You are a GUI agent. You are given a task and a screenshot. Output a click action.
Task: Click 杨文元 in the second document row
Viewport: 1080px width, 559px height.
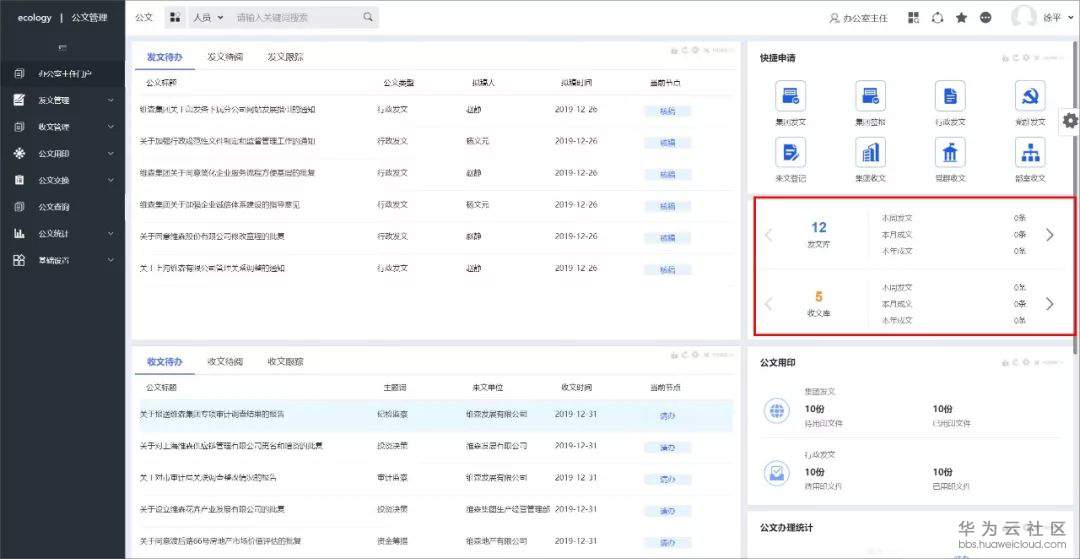pos(477,141)
